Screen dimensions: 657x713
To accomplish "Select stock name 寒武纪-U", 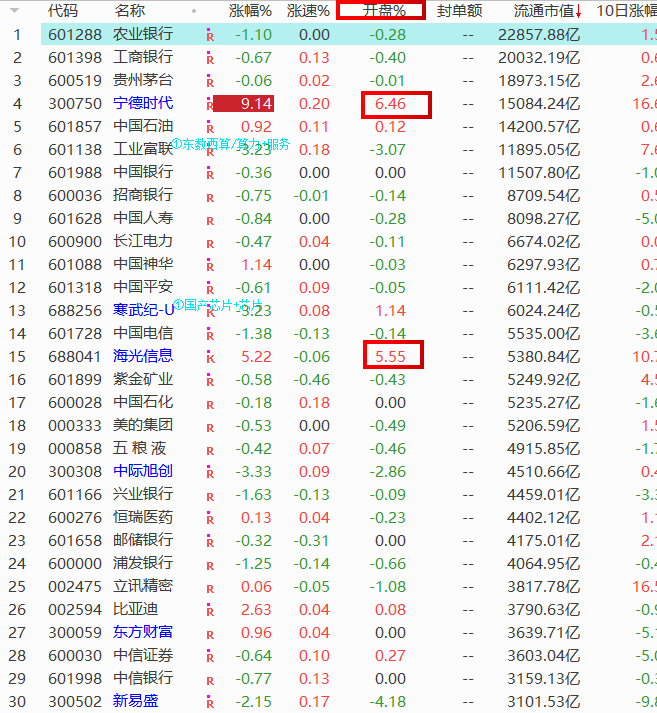I will pos(144,310).
